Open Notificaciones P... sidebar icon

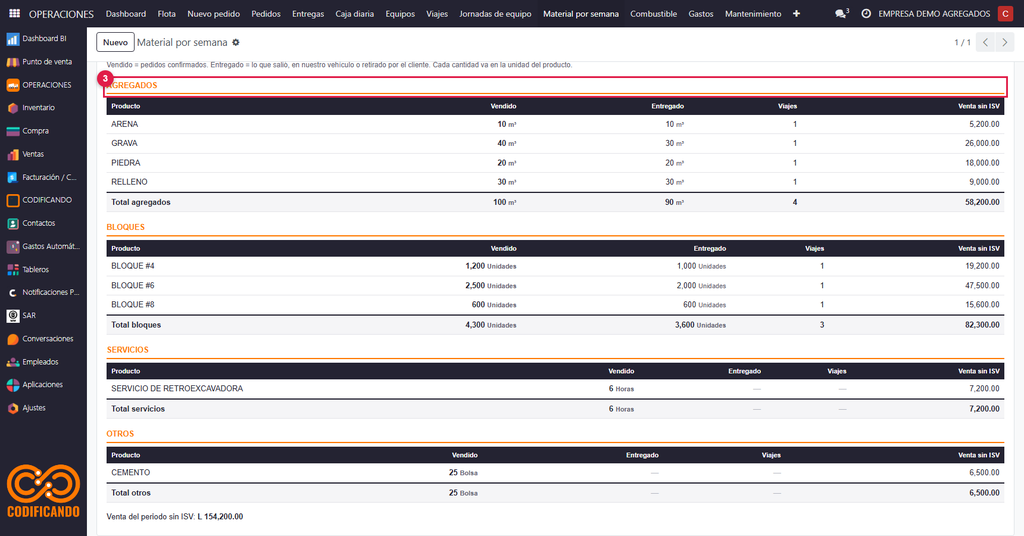click(x=12, y=292)
